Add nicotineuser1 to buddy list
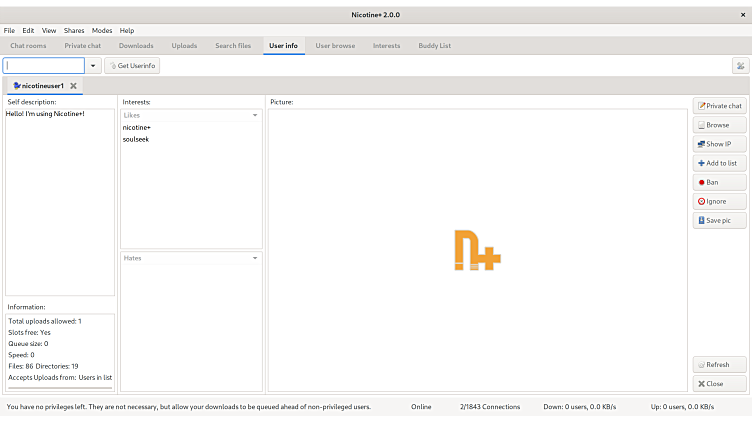 719,163
